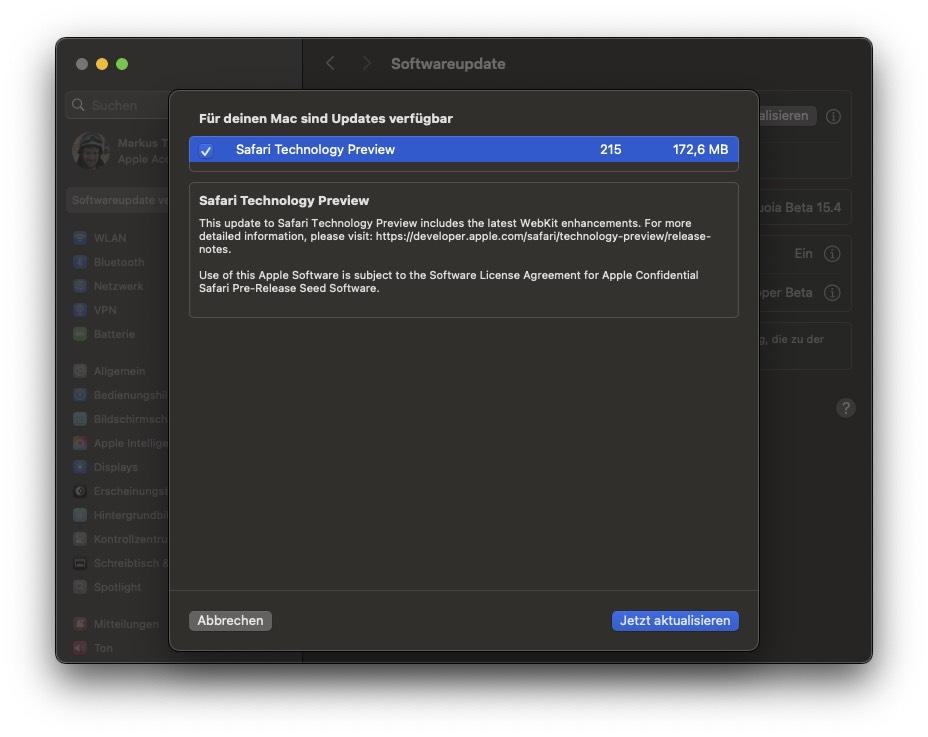Open the Markus Apple Account profile avatar
Viewport: 928px width, 737px height.
coord(91,150)
